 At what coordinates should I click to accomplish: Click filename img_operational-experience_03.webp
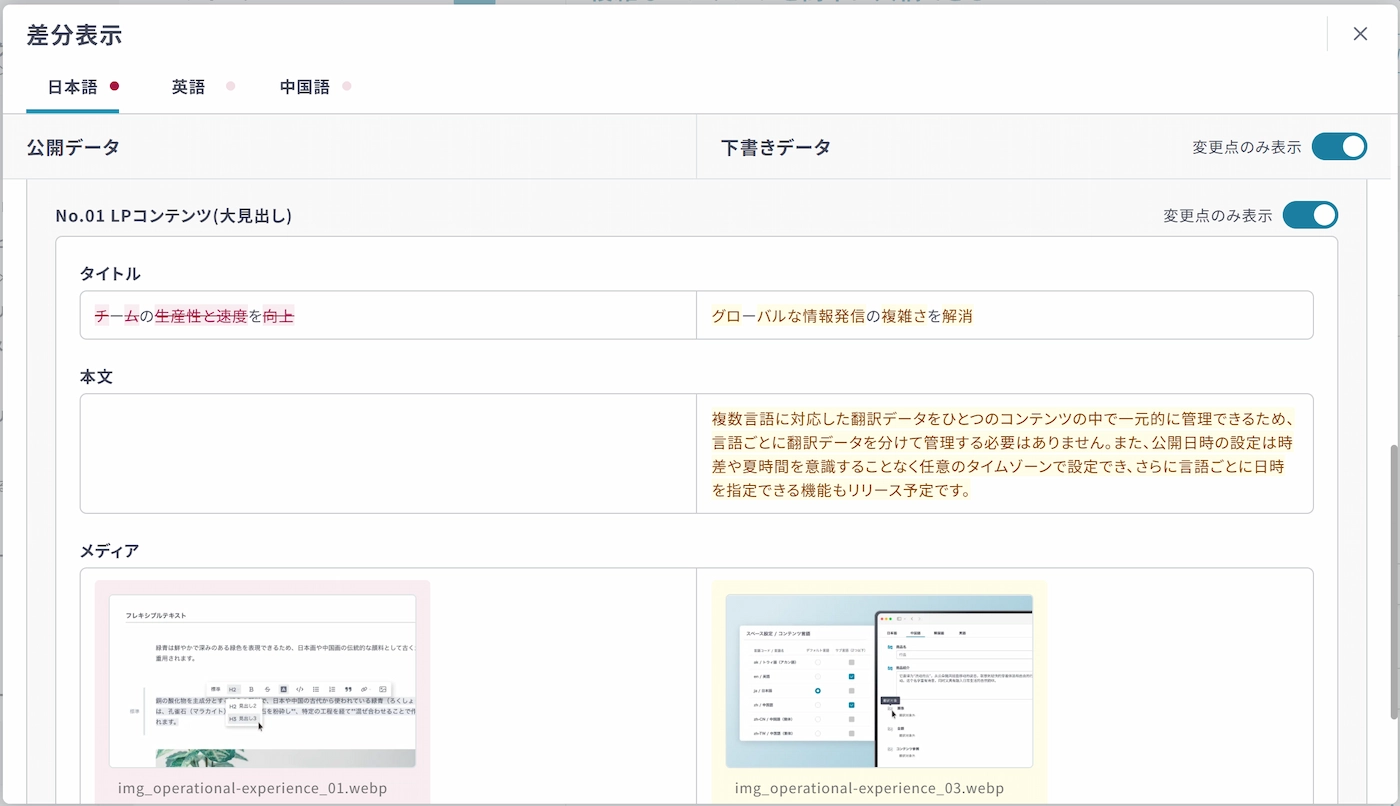tap(869, 788)
